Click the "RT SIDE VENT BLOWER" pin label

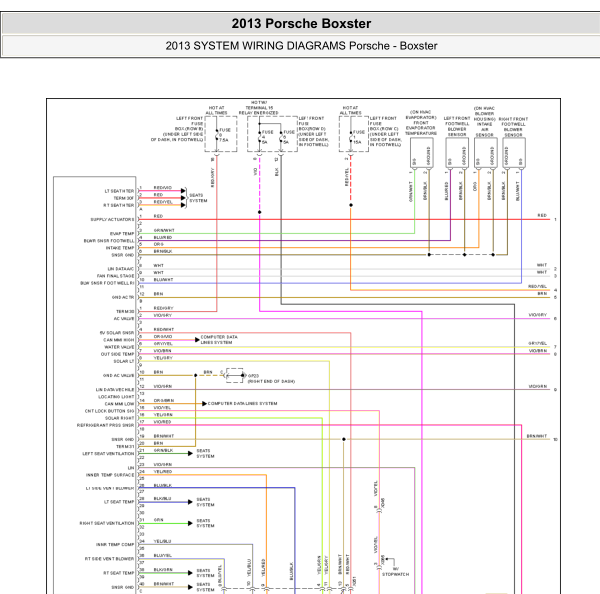109,559
